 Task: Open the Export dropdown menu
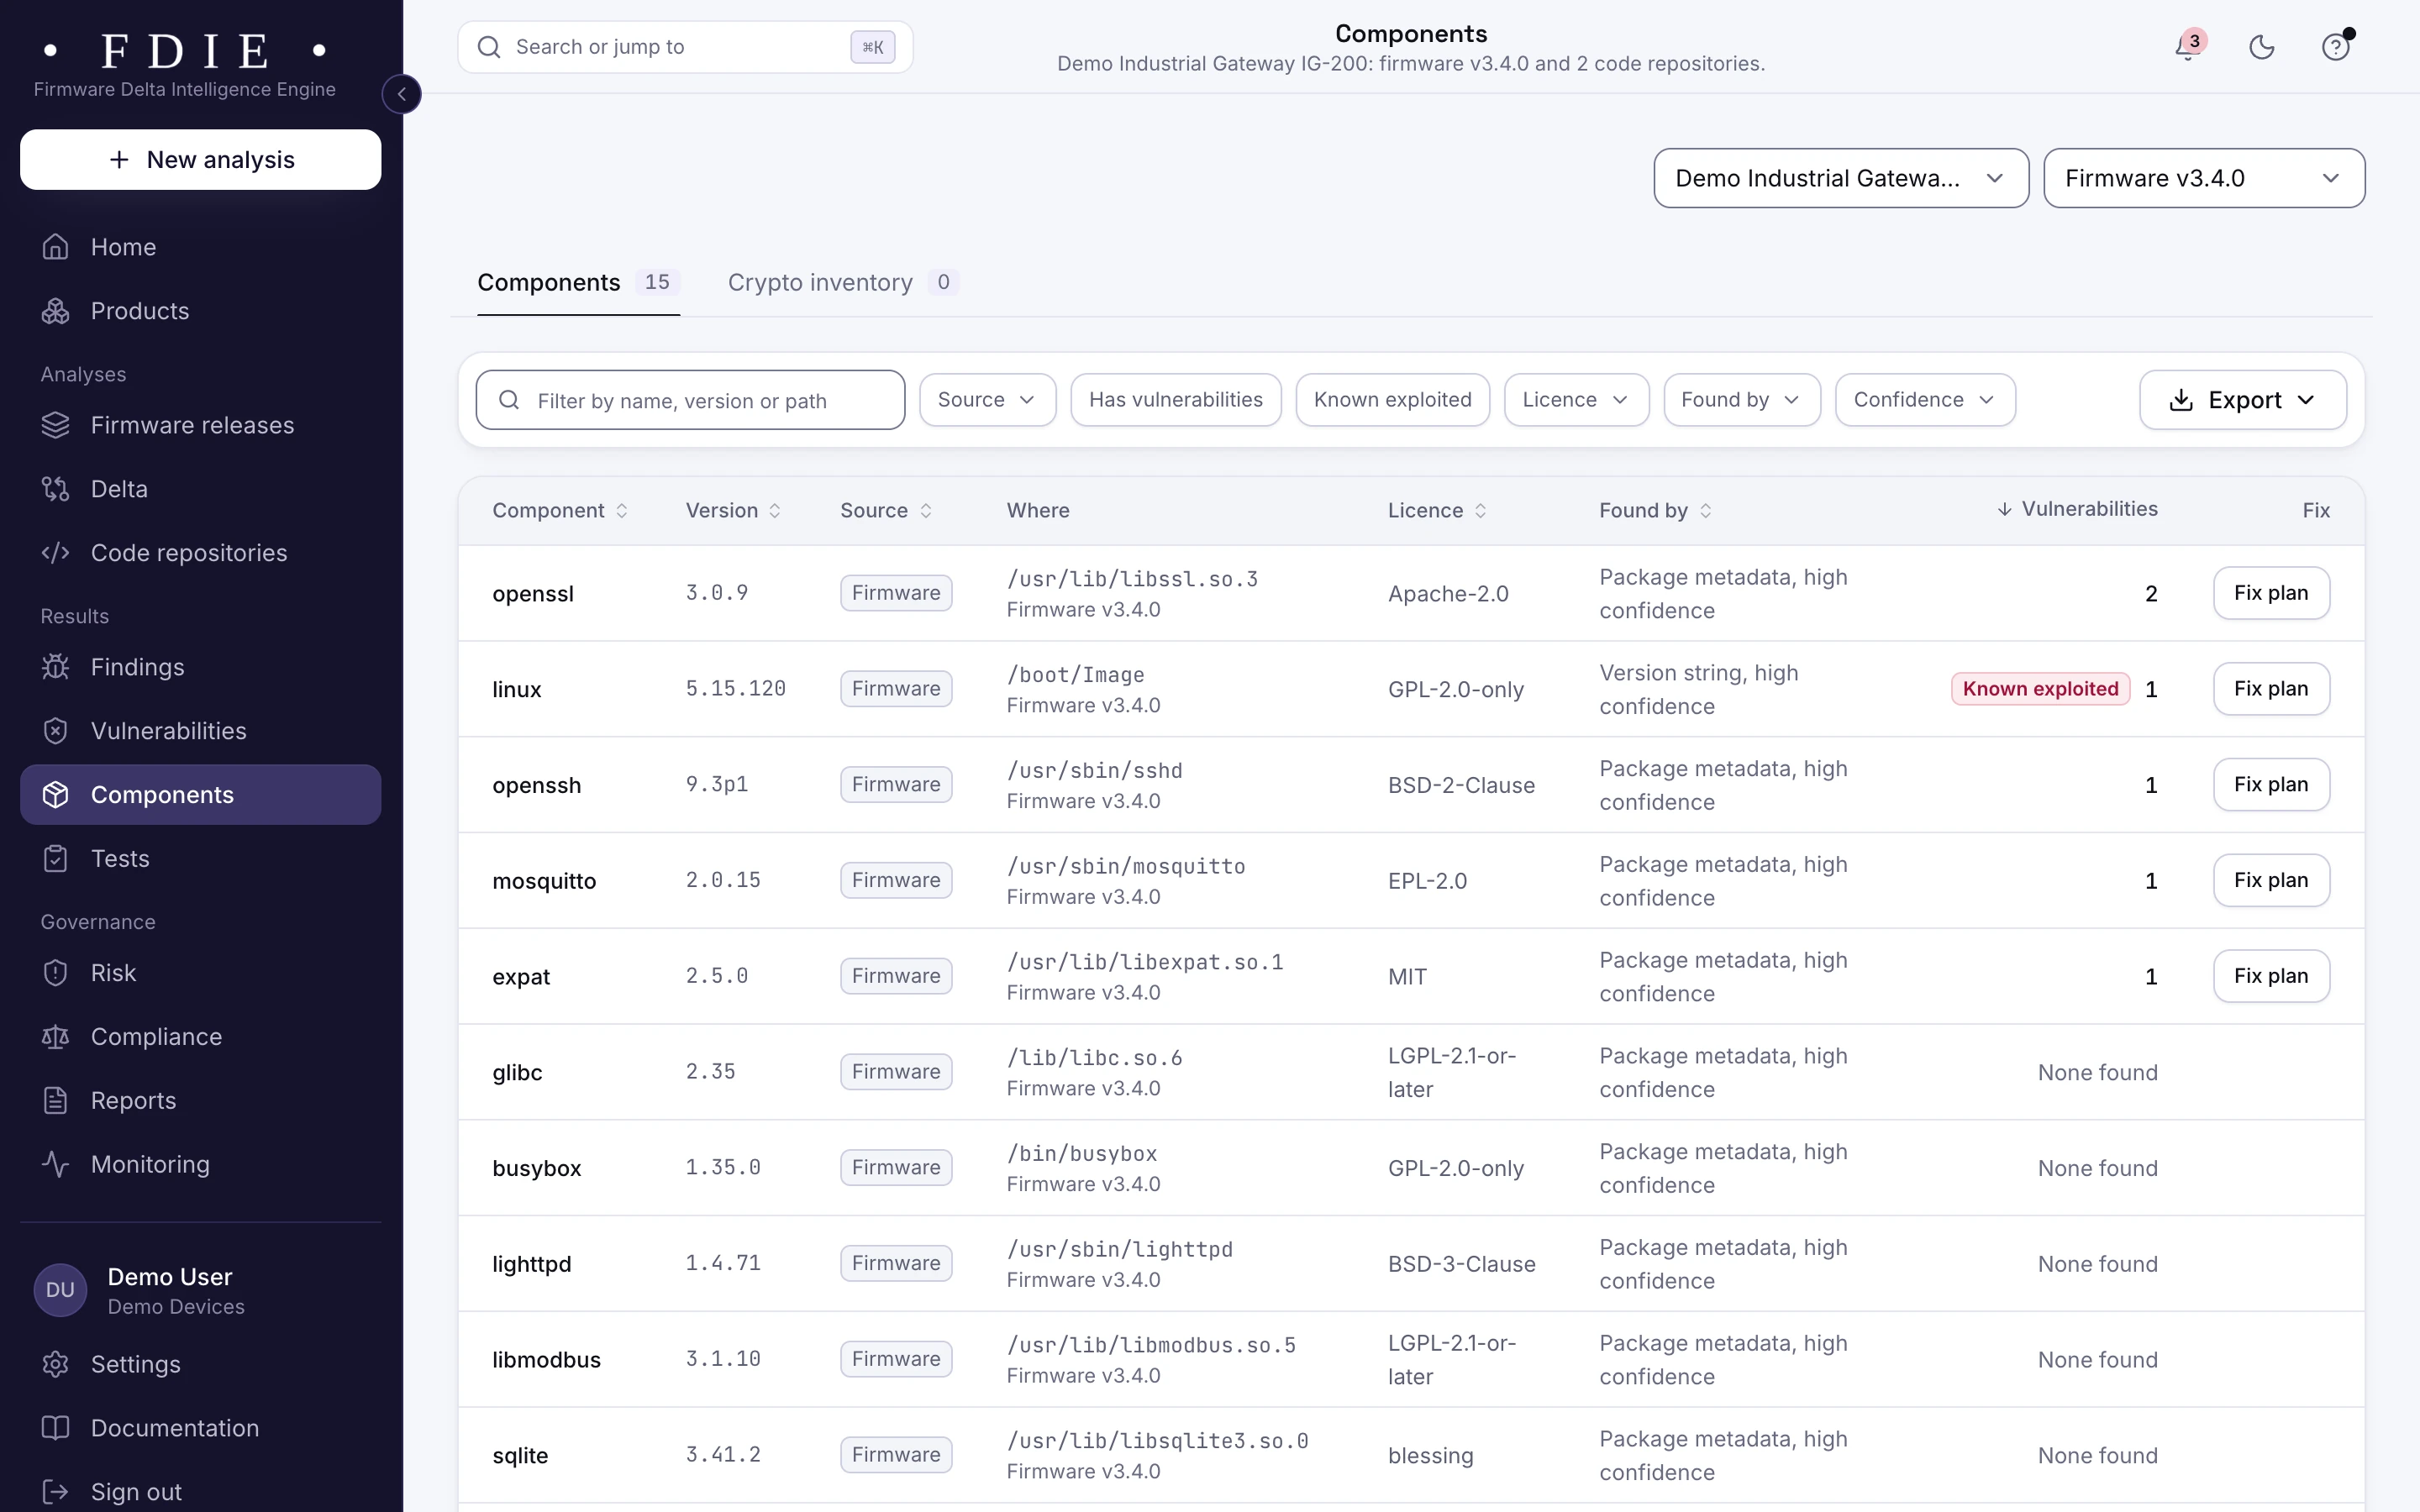2243,400
